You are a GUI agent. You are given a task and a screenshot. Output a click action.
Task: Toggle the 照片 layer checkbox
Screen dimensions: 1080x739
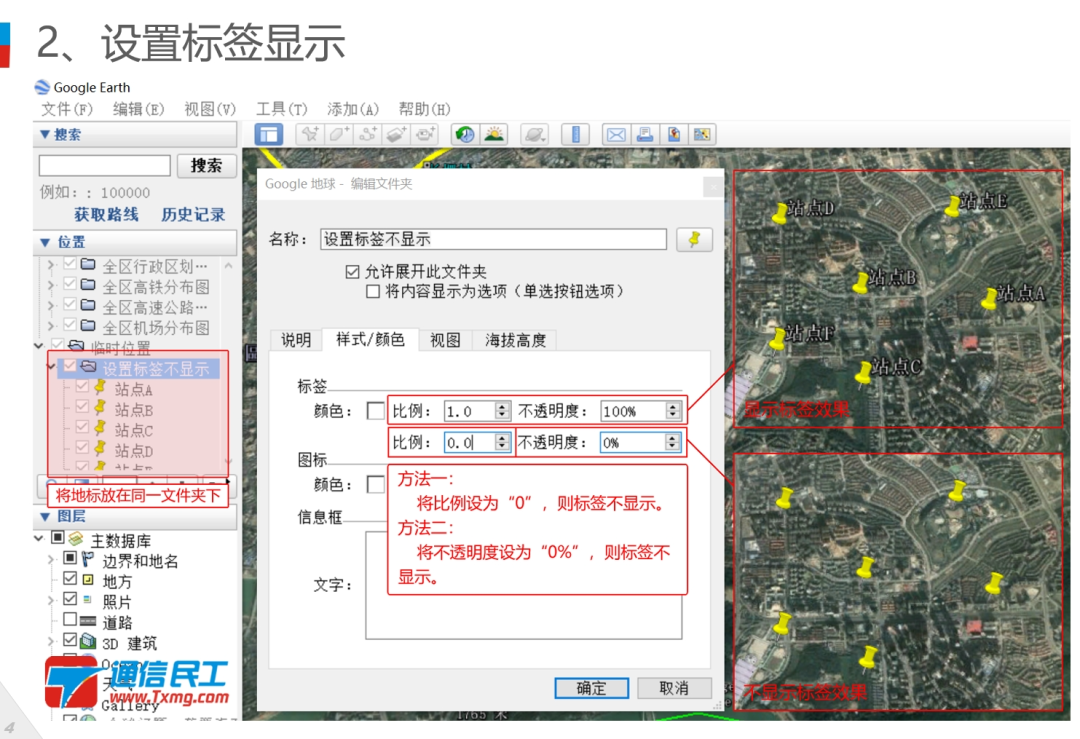70,599
